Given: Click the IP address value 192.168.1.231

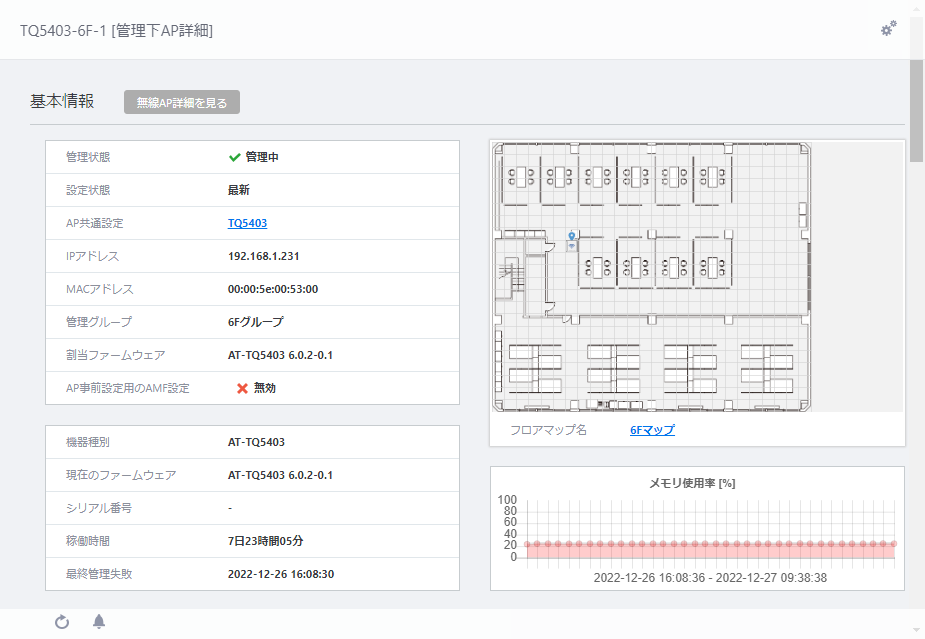Looking at the screenshot, I should point(263,256).
